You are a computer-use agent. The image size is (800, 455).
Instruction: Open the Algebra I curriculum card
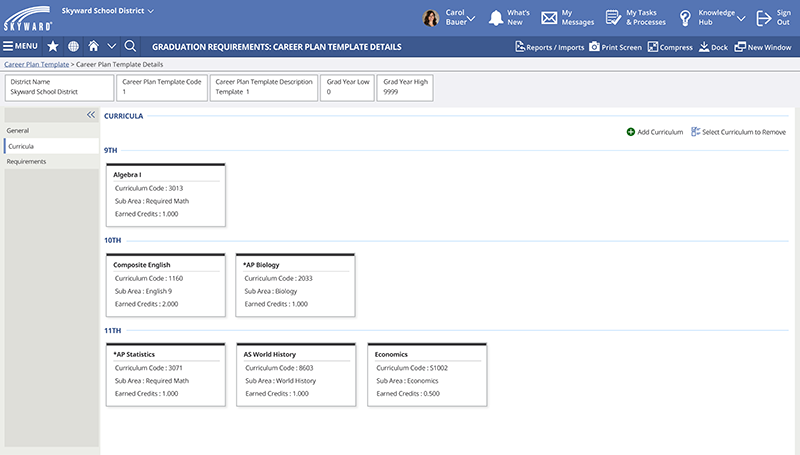click(166, 195)
